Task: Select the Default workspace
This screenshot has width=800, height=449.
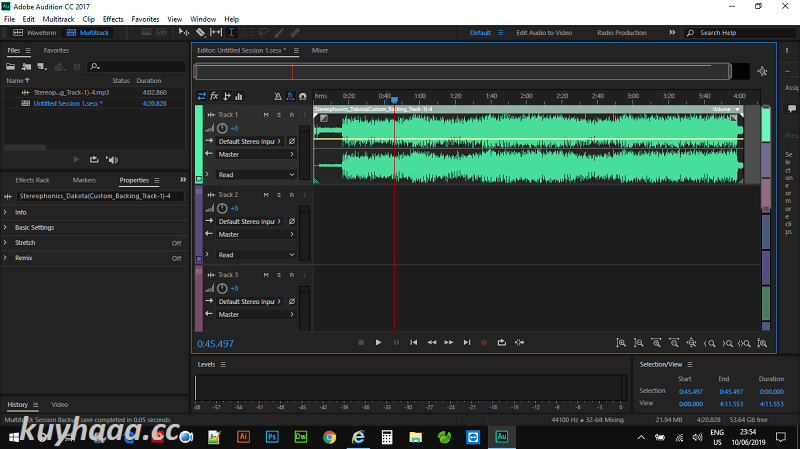Action: click(480, 32)
